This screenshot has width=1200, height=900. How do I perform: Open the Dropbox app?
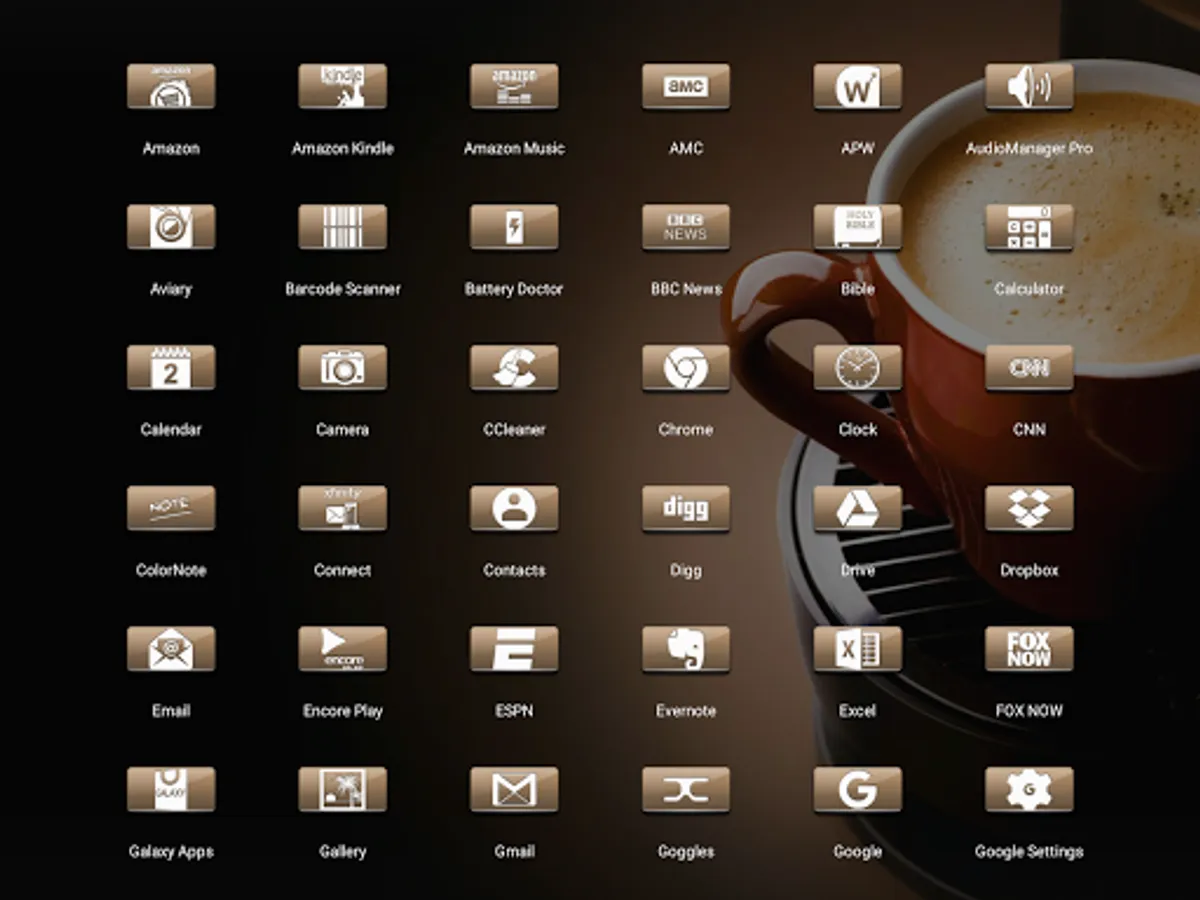[x=1029, y=509]
